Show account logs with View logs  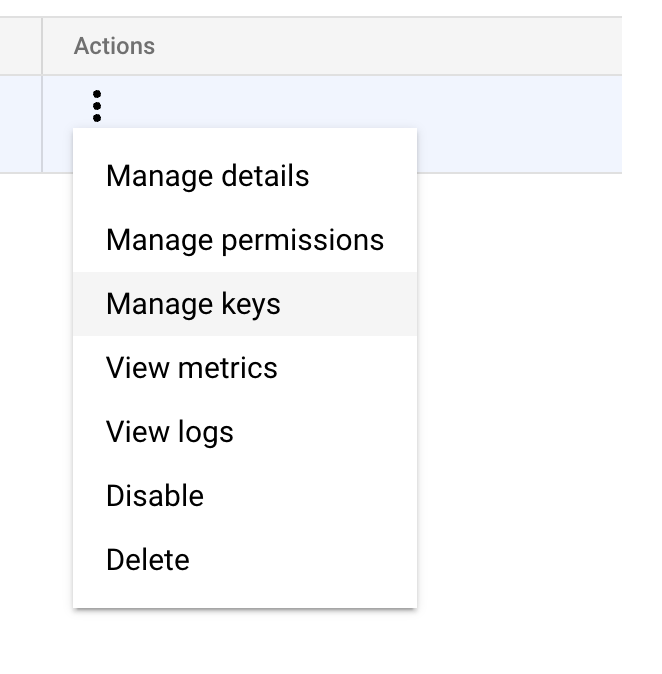point(169,432)
